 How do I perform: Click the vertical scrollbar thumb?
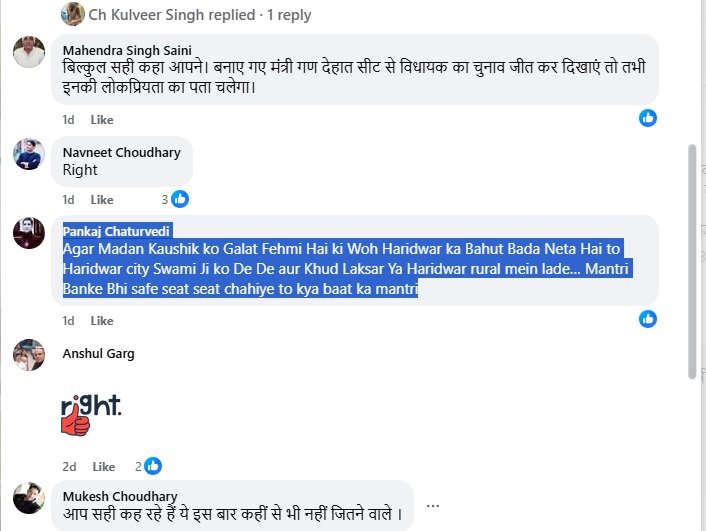pyautogui.click(x=691, y=260)
